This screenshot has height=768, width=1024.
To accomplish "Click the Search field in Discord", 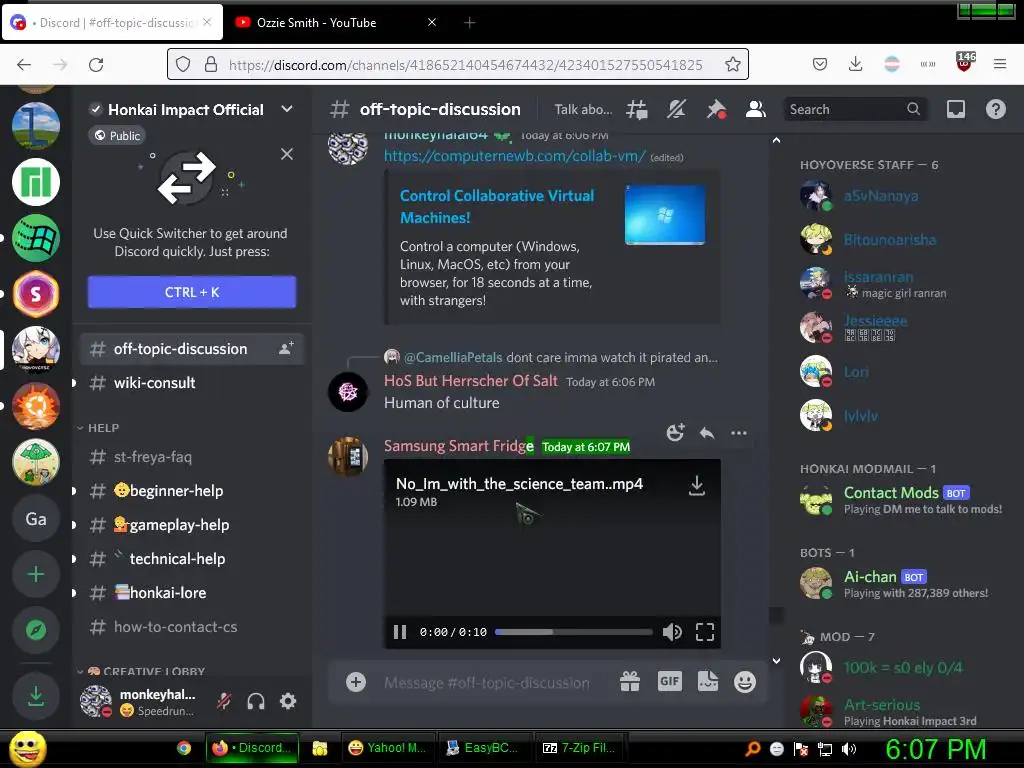I will coord(855,109).
